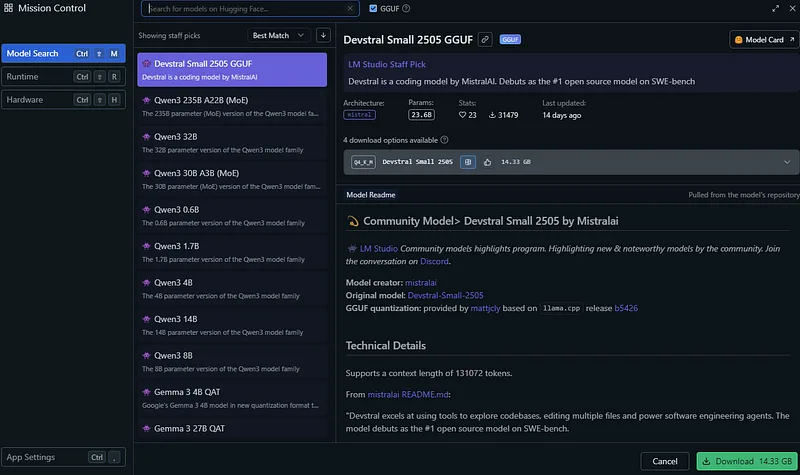800x475 pixels.
Task: Copy model link icon next to title
Action: pos(485,40)
